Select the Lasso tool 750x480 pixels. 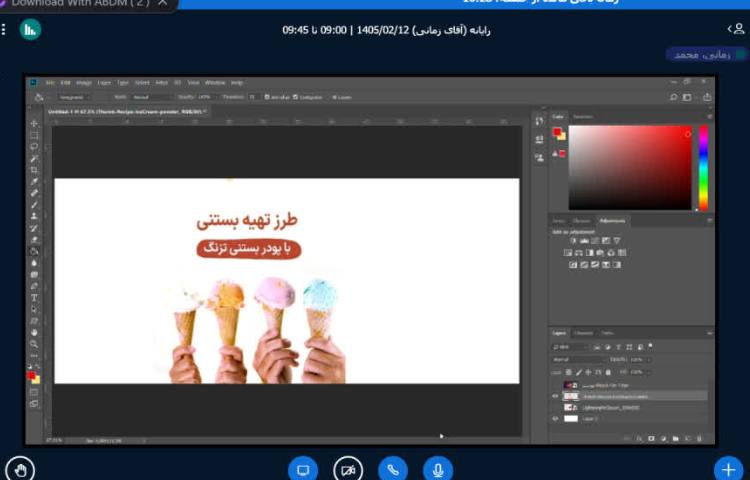[34, 147]
